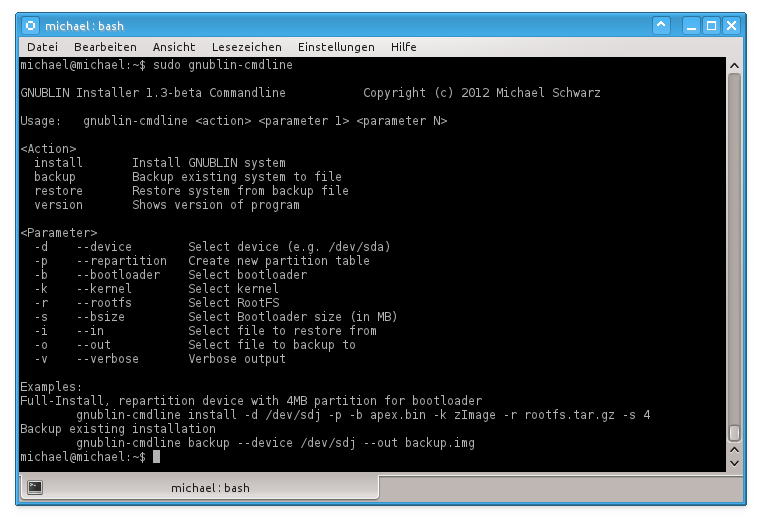The width and height of the screenshot is (762, 524).
Task: Click the '--device' parameter text
Action: pyautogui.click(x=104, y=247)
